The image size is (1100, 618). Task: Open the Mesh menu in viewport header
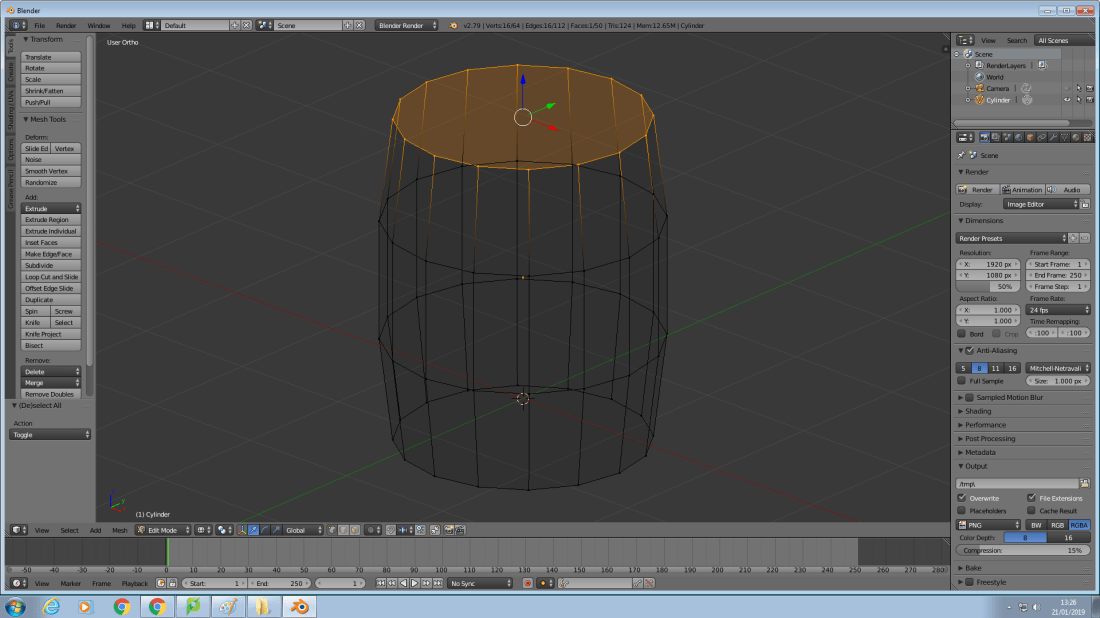pos(119,530)
